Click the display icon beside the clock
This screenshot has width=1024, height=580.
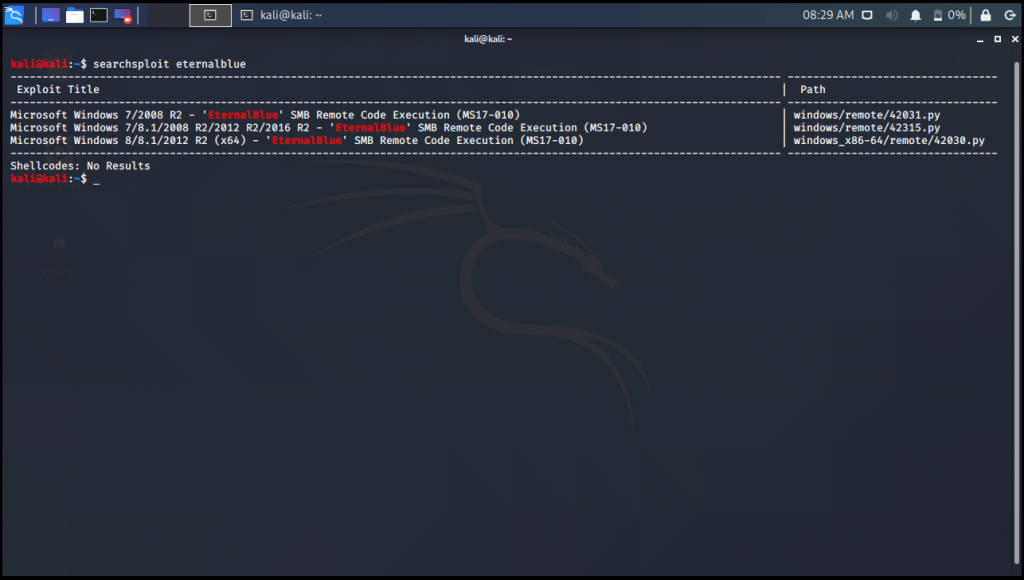[867, 15]
